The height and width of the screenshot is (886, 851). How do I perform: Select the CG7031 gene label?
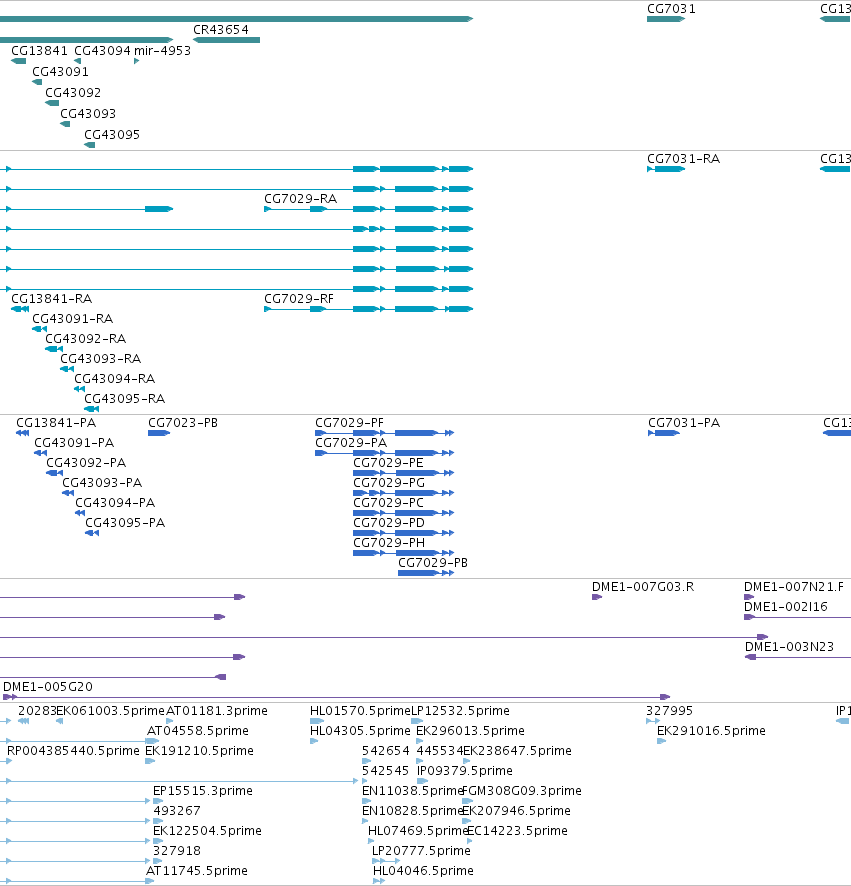click(x=671, y=9)
